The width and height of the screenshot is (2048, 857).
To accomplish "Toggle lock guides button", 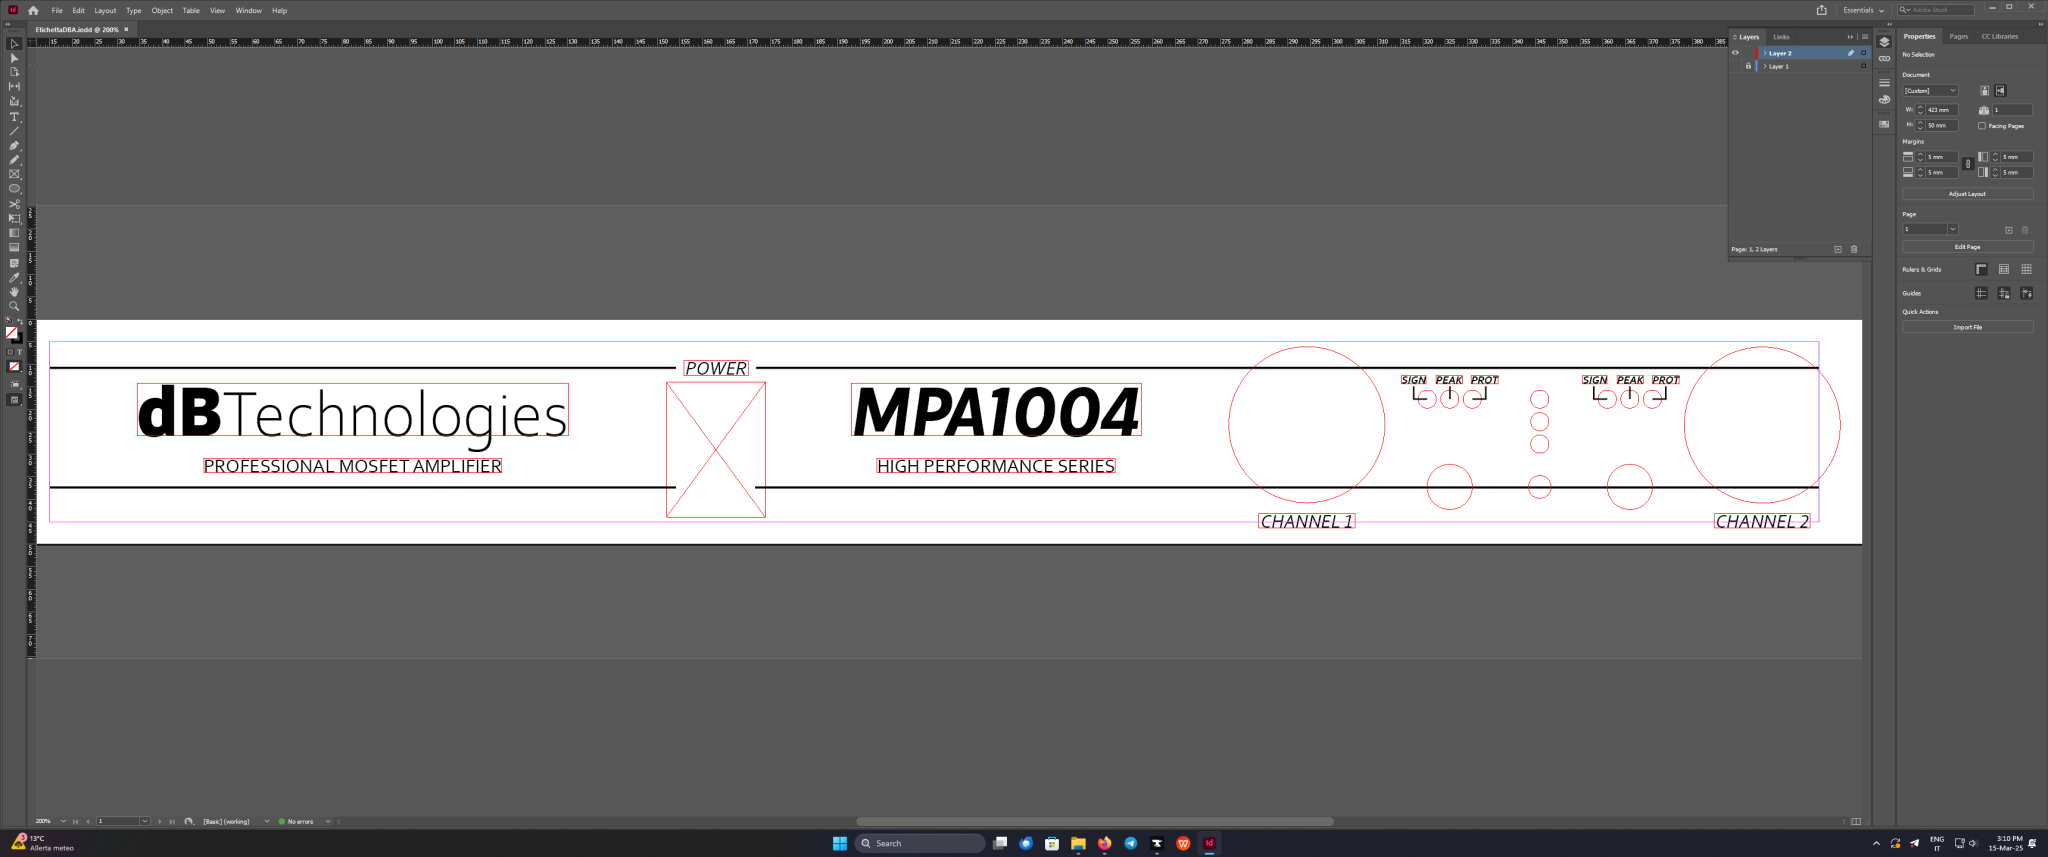I will click(2004, 293).
